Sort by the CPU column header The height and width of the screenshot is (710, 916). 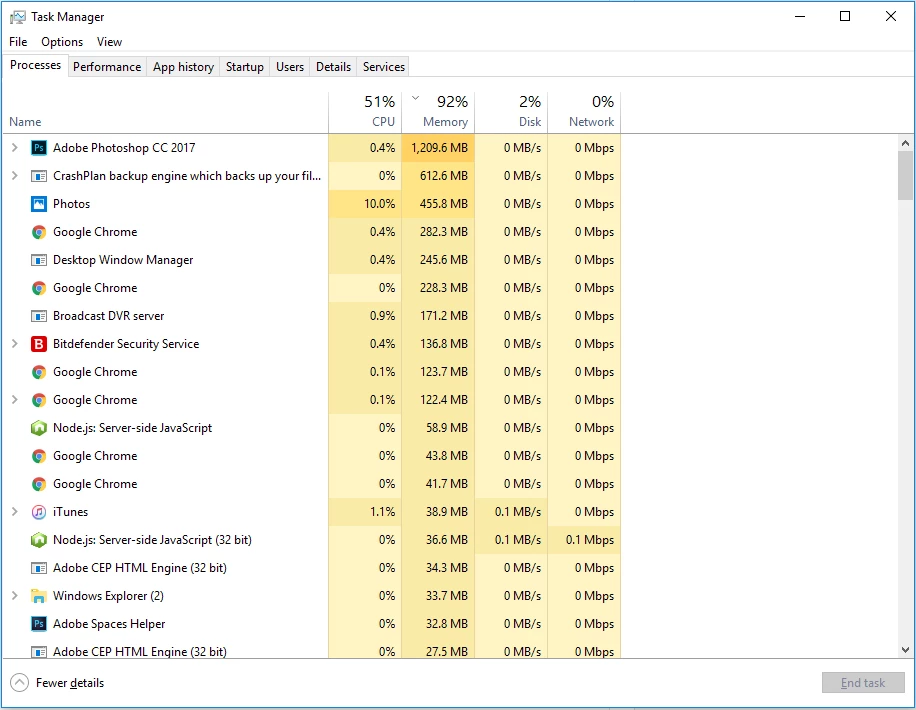click(365, 112)
